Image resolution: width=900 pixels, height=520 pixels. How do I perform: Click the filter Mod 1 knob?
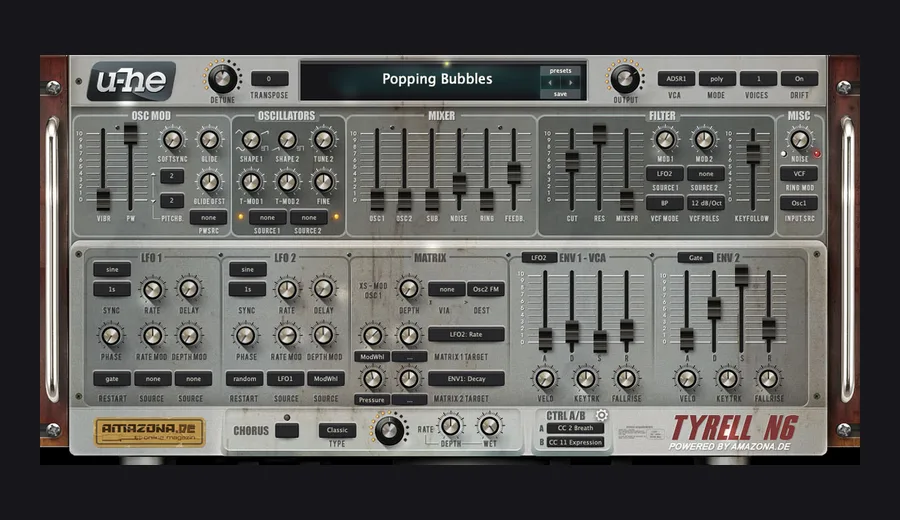665,139
